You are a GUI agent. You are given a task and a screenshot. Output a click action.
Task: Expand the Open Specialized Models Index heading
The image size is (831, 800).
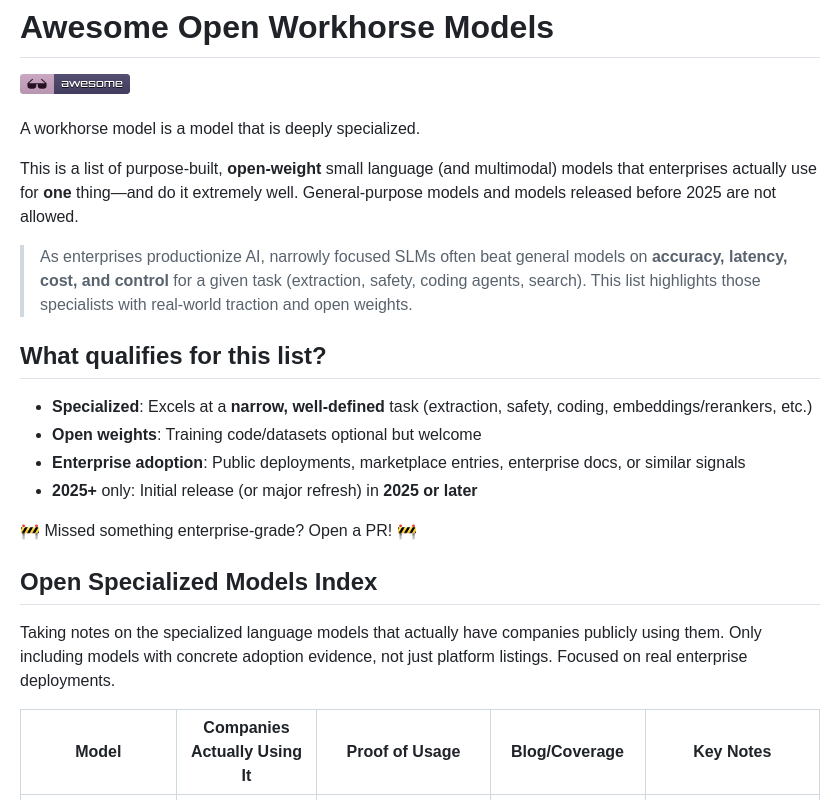tap(198, 581)
